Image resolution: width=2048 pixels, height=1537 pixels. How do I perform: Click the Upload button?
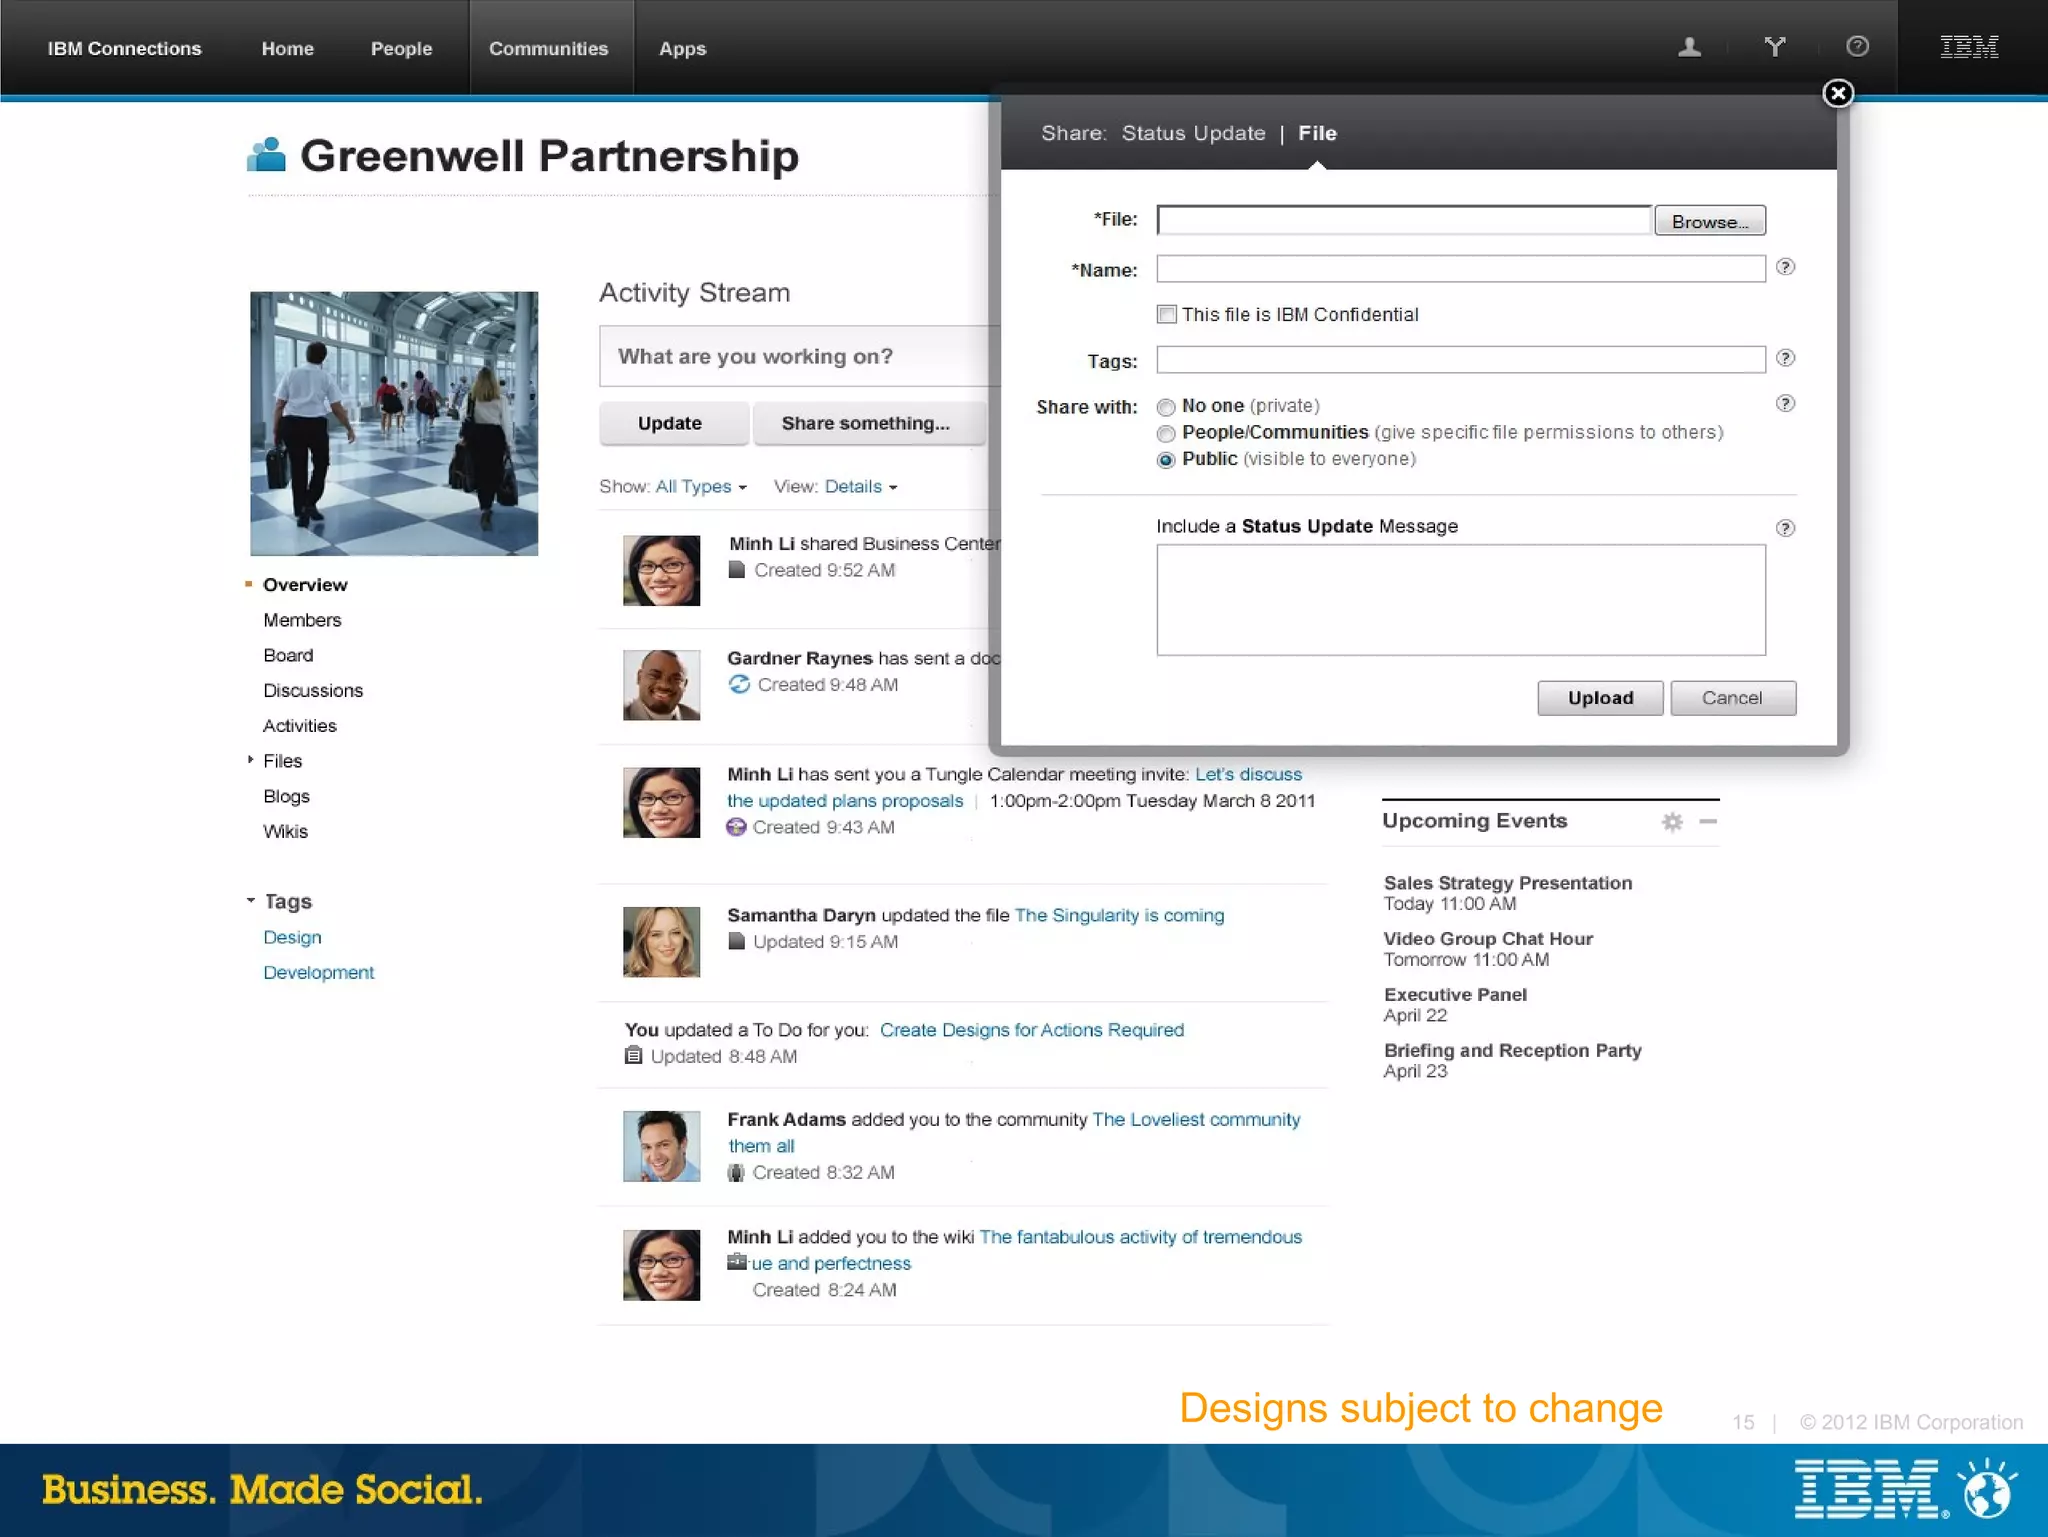1600,698
